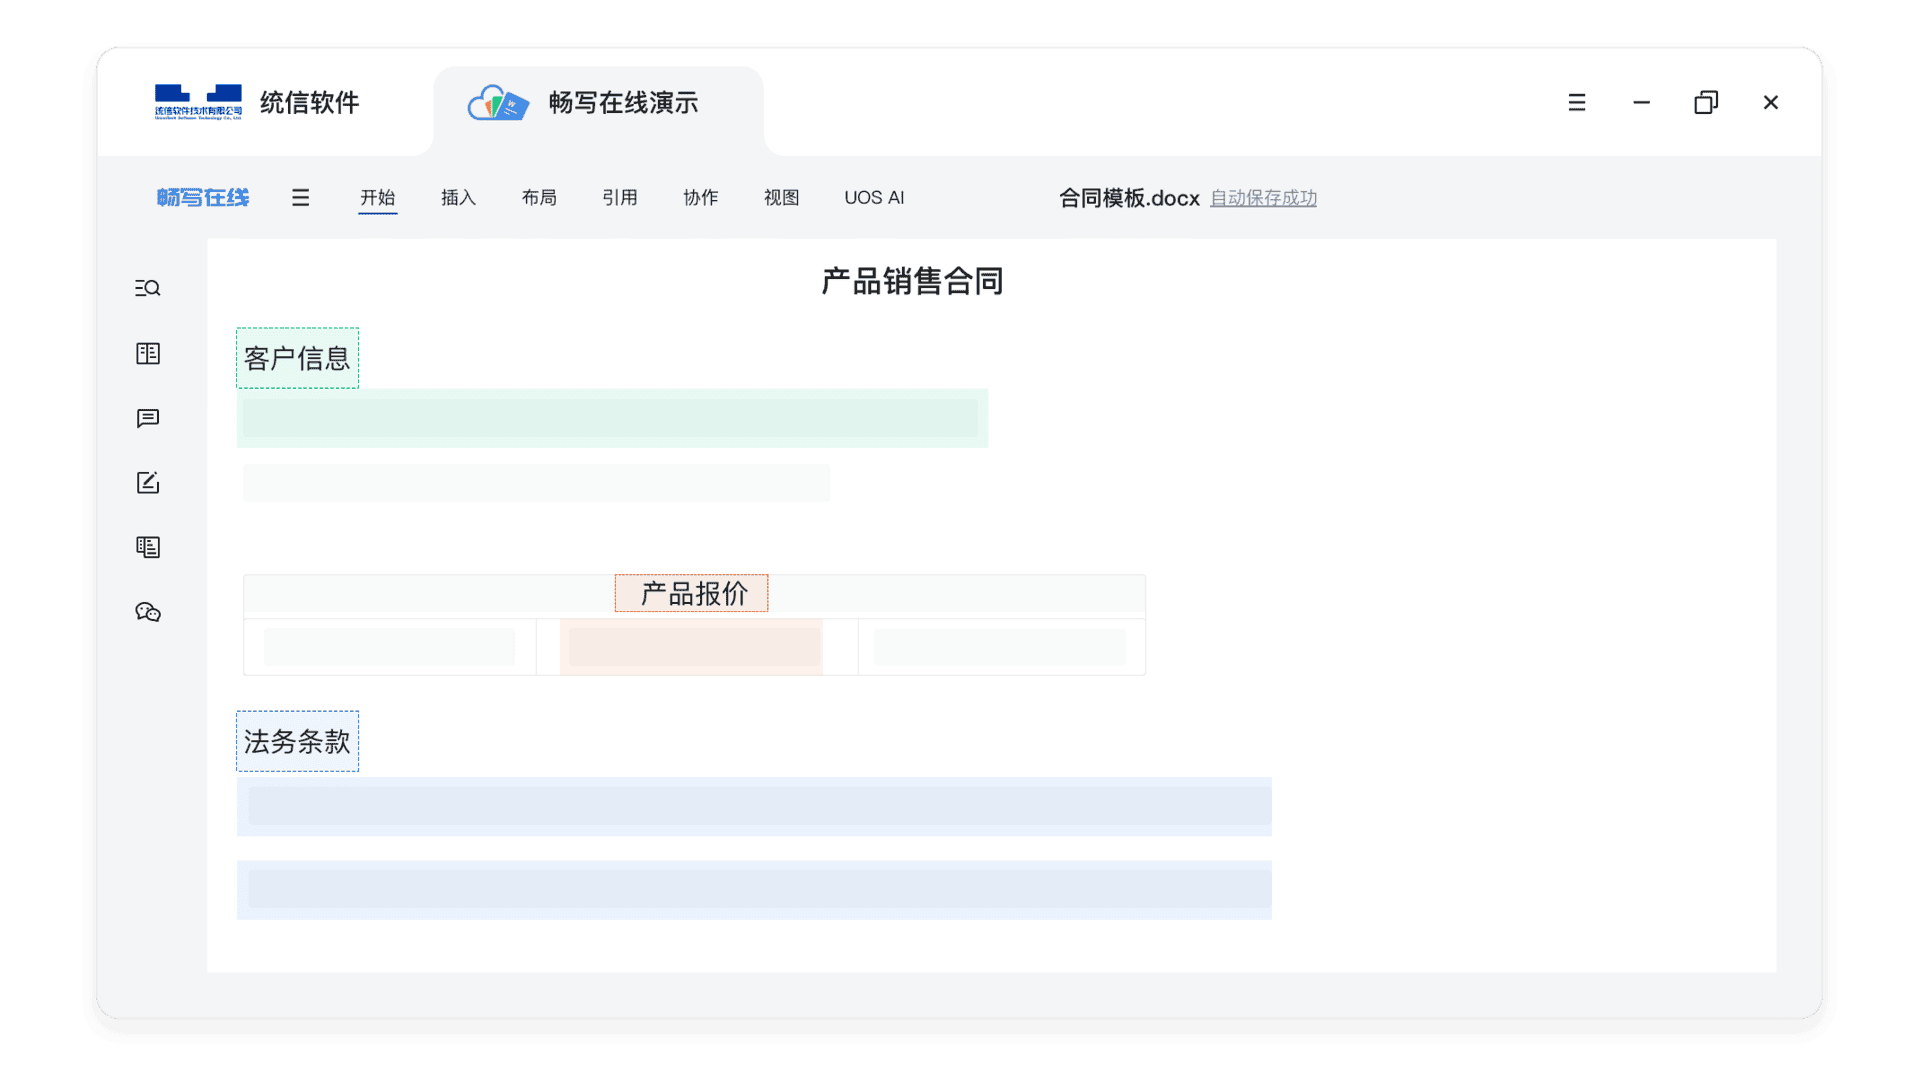Switch to the 视图 ribbon tab
Viewport: 1920px width, 1092px height.
click(782, 198)
